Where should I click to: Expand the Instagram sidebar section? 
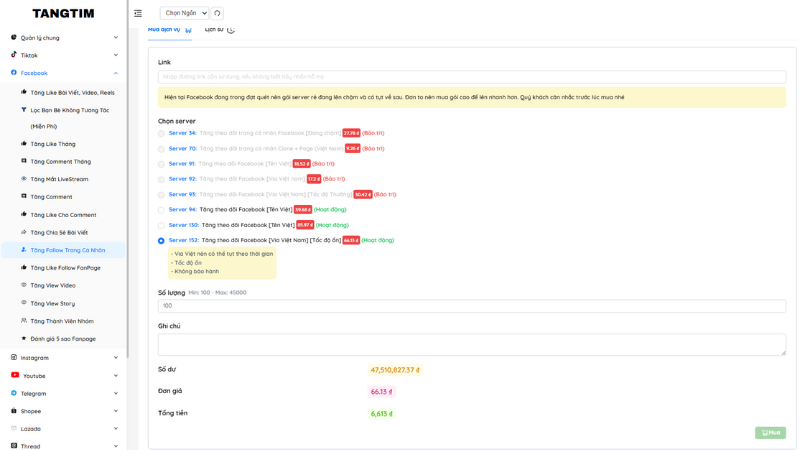point(63,358)
